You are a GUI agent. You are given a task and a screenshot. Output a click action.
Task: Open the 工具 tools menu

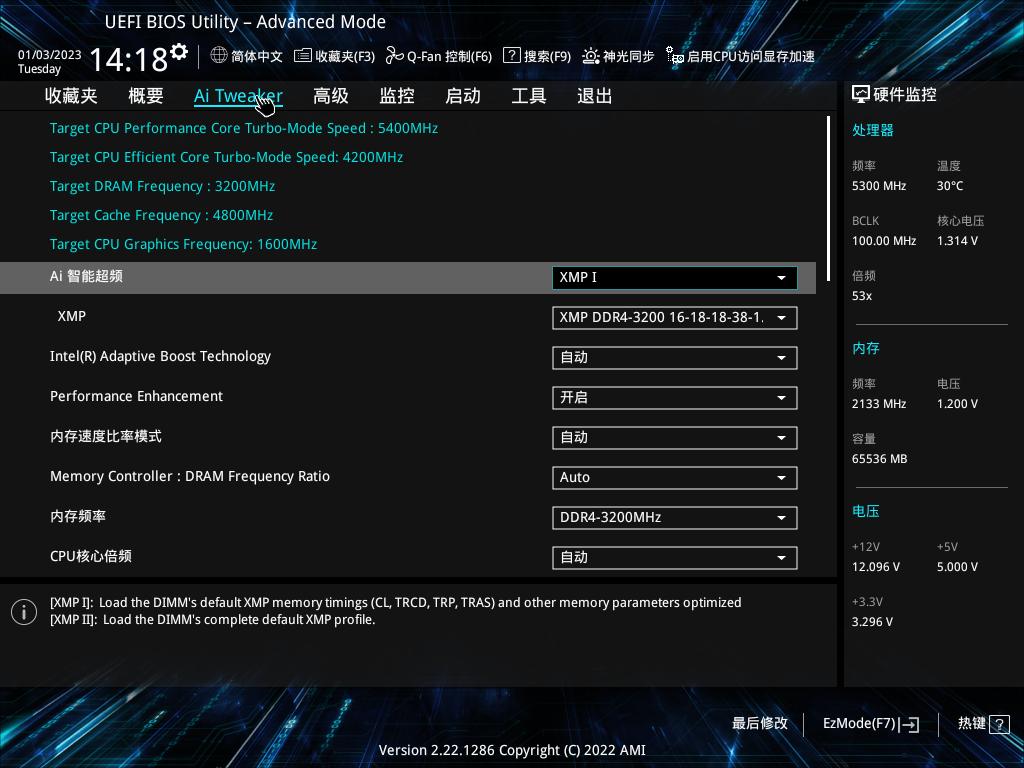(x=527, y=95)
